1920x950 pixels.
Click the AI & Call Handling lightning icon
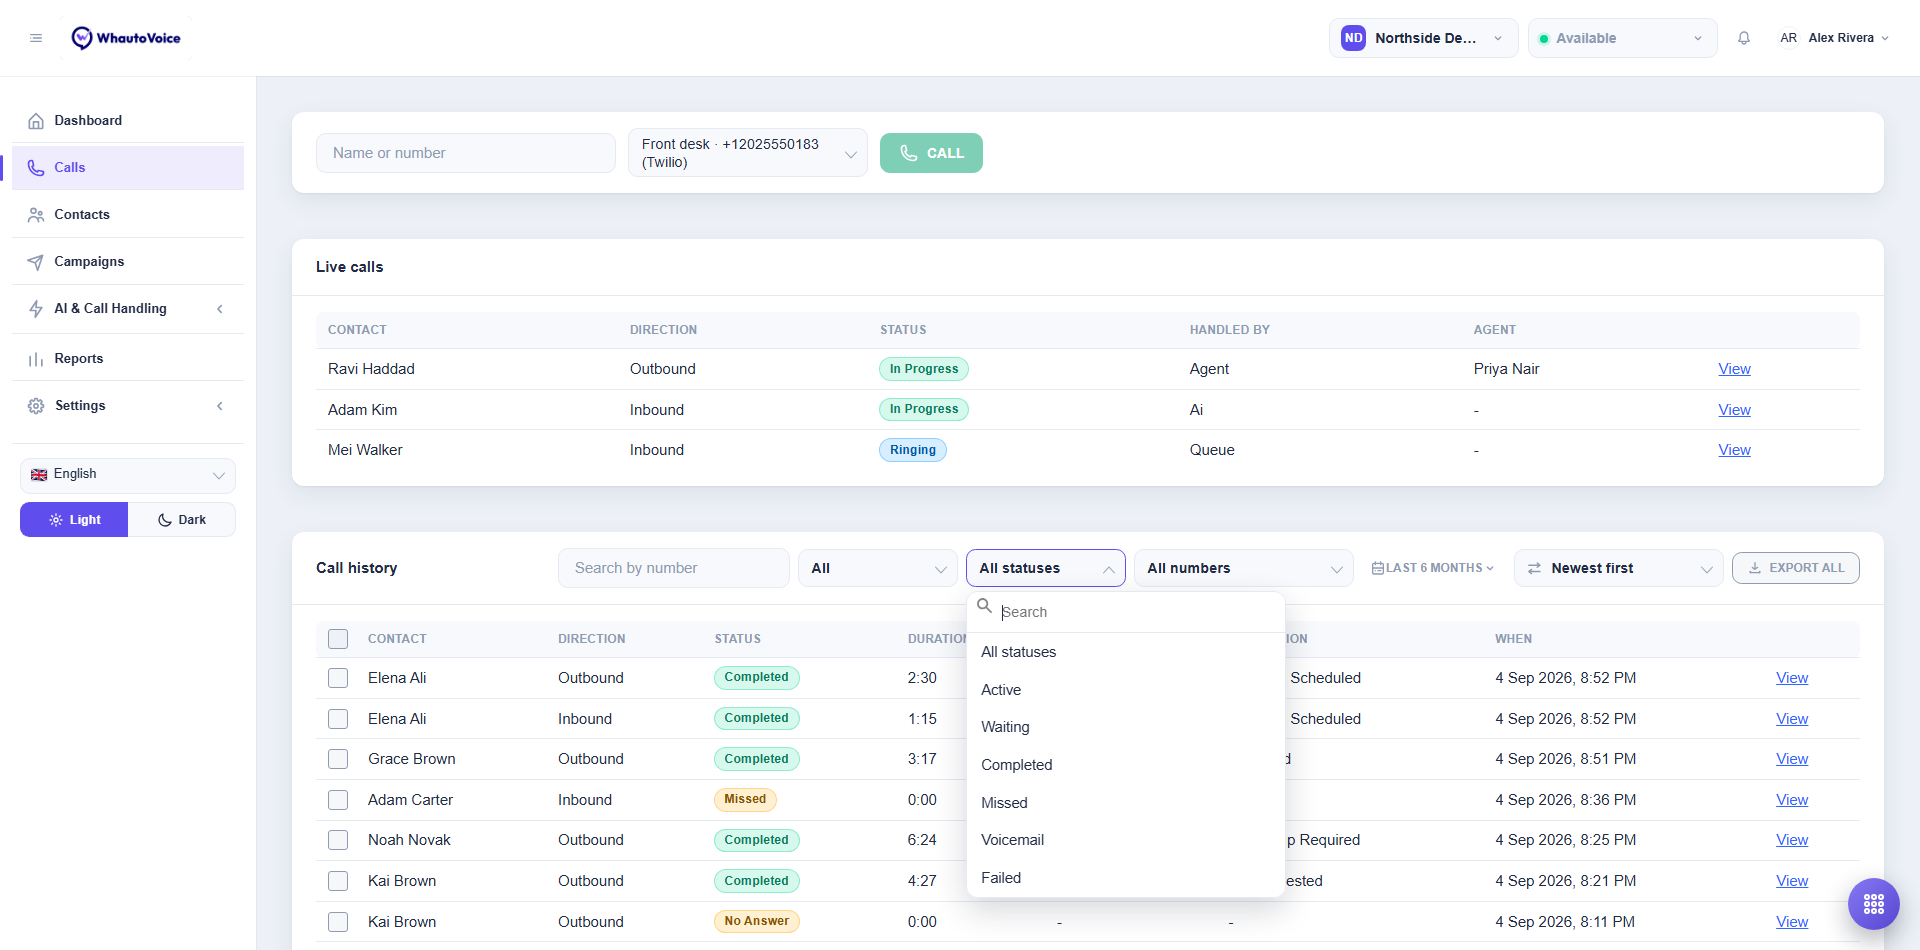[x=36, y=309]
